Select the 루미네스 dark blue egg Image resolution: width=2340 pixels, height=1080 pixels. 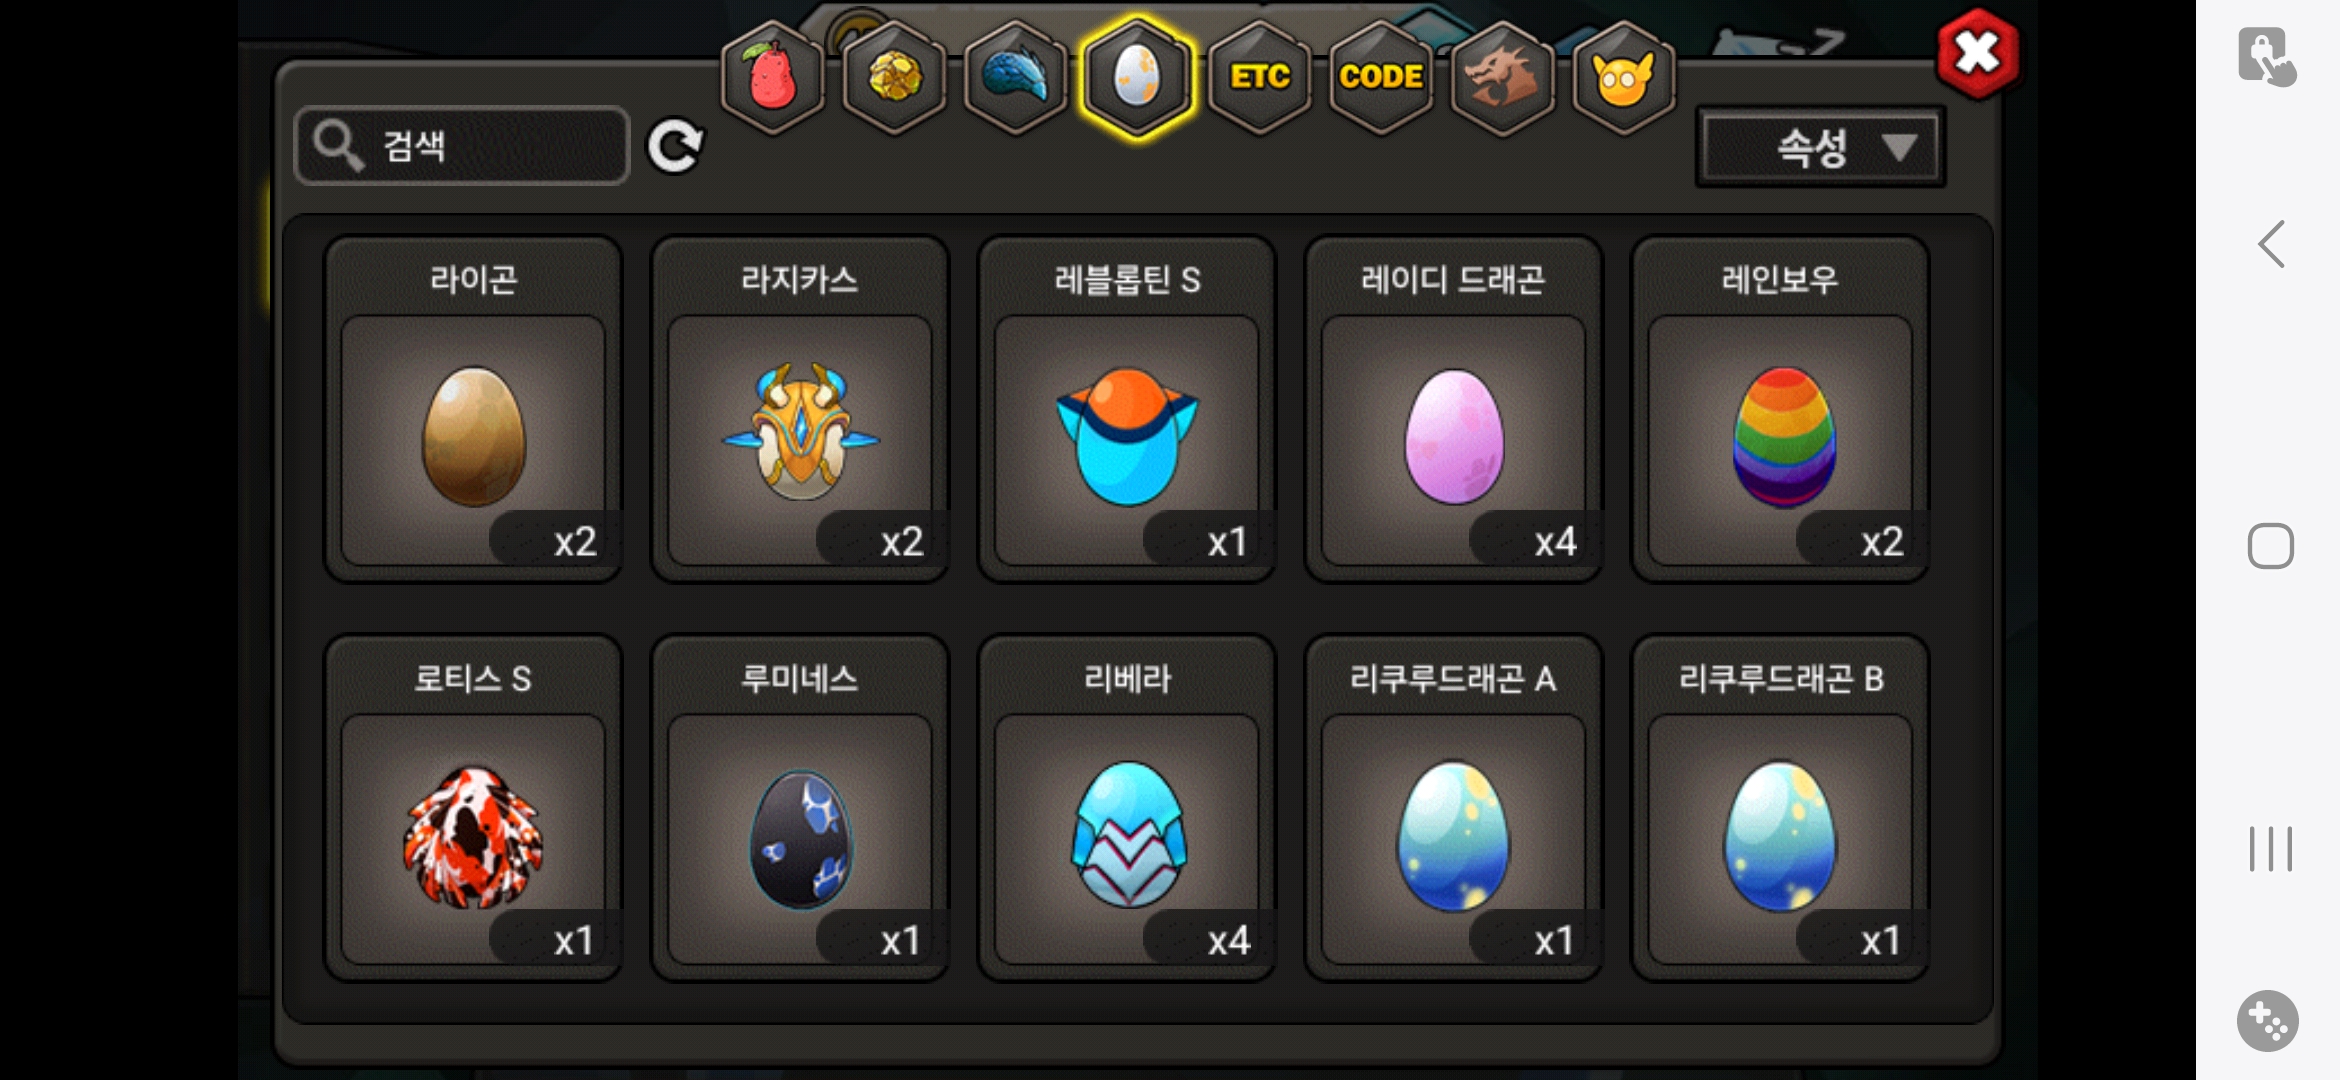pos(800,808)
